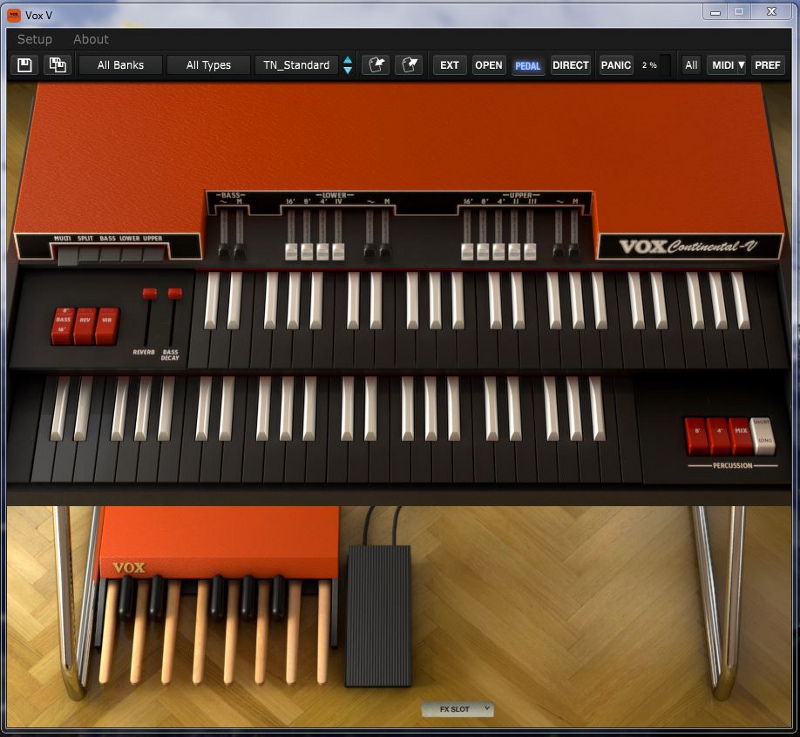Open the All Banks dropdown
The width and height of the screenshot is (800, 737).
point(120,65)
